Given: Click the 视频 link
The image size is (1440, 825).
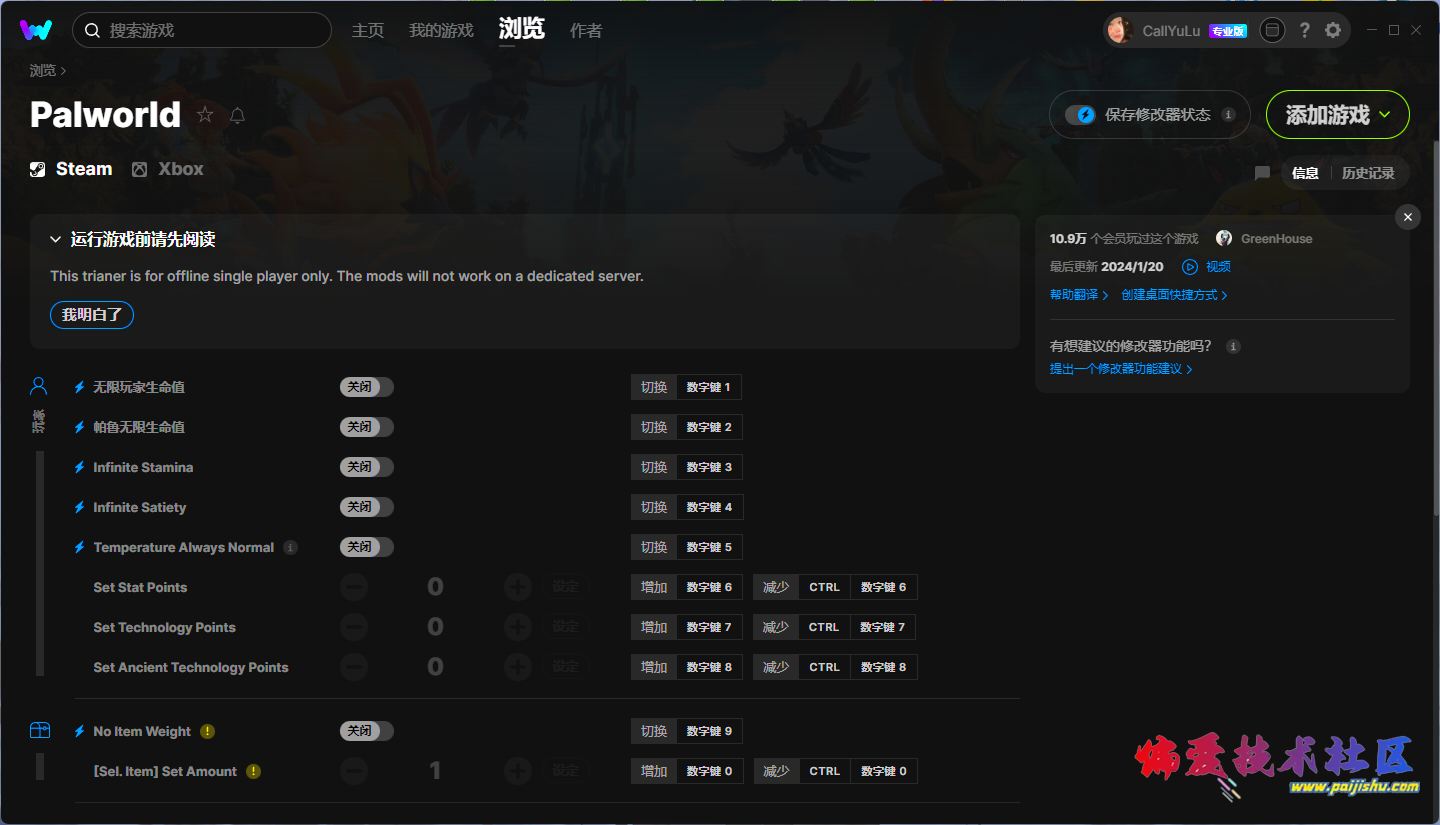Looking at the screenshot, I should coord(1218,267).
